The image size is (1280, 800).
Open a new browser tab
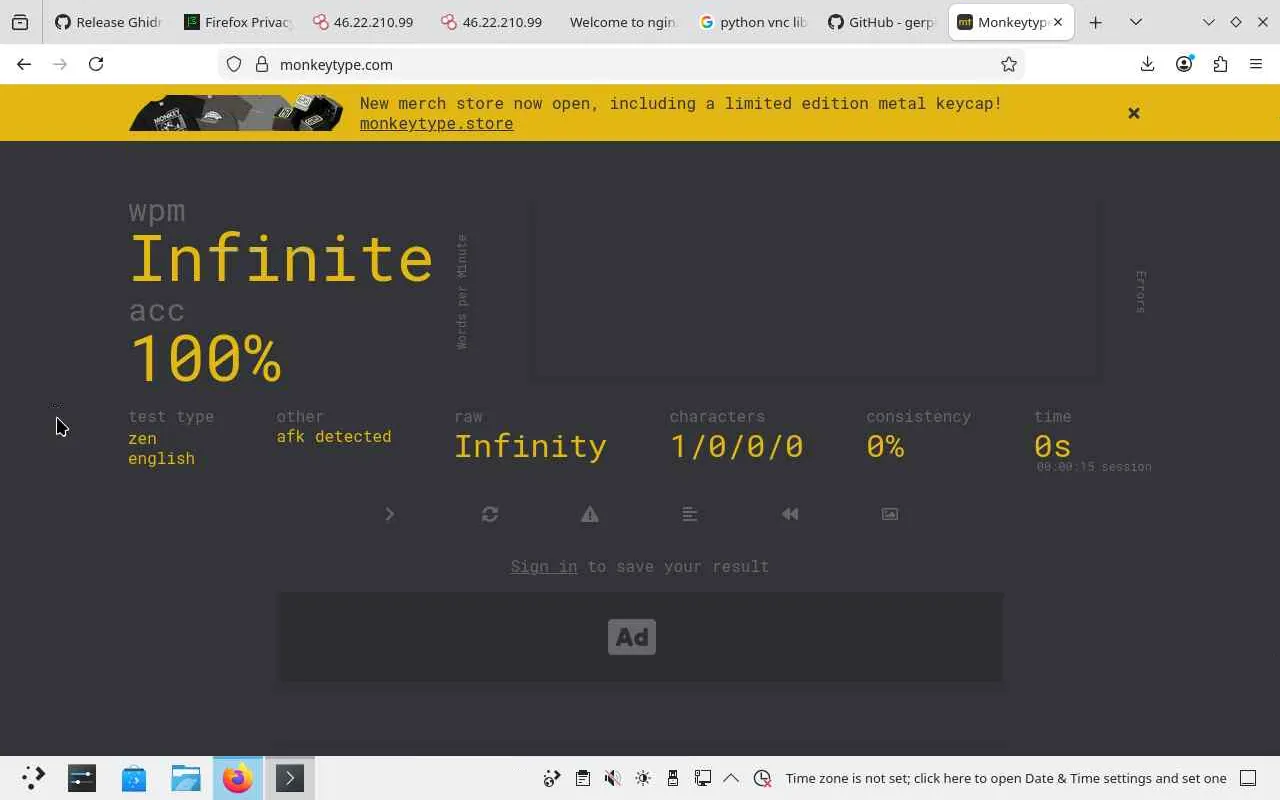tap(1096, 22)
